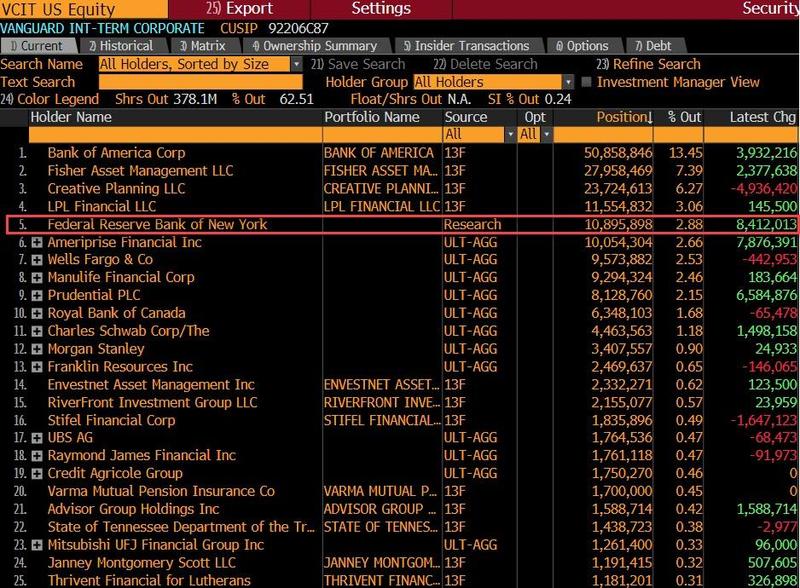Click the Portfolio Name filter field
Viewport: 800px width, 588px height.
[383, 135]
